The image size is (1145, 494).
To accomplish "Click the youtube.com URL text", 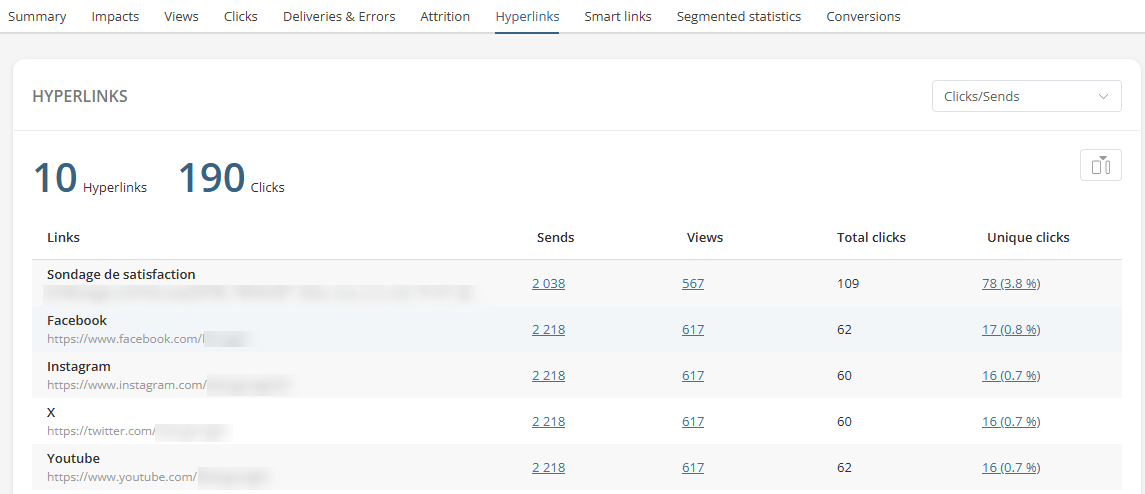I will (x=122, y=477).
